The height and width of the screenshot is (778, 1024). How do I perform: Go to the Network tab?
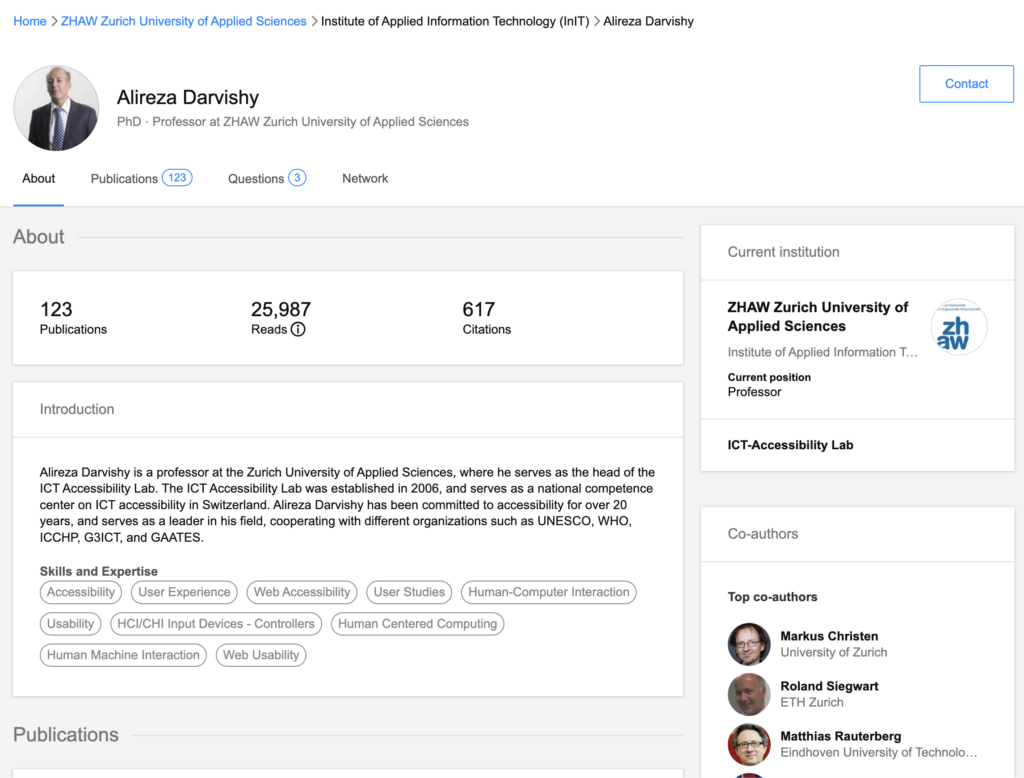365,178
